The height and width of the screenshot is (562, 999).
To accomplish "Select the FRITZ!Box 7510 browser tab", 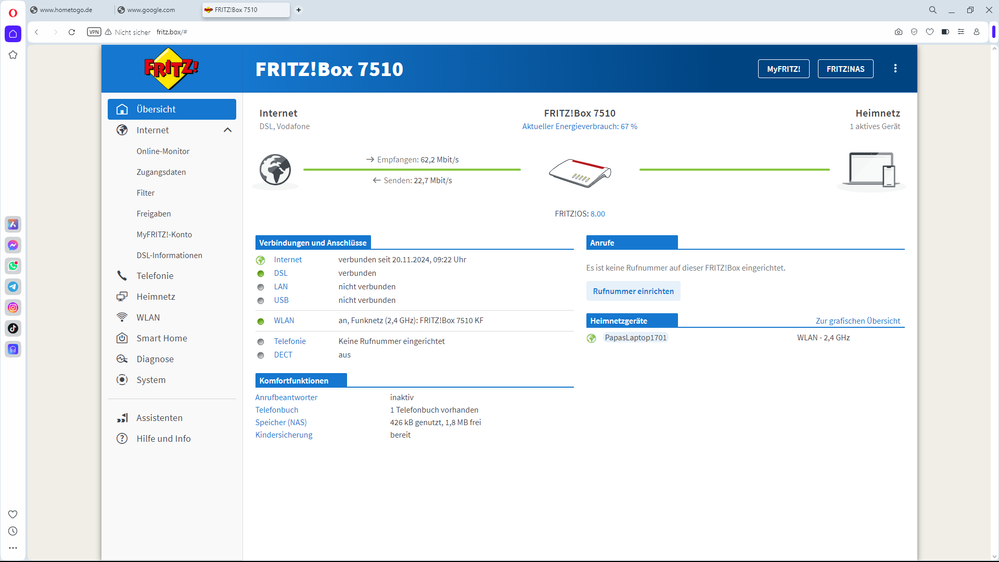I will point(245,10).
